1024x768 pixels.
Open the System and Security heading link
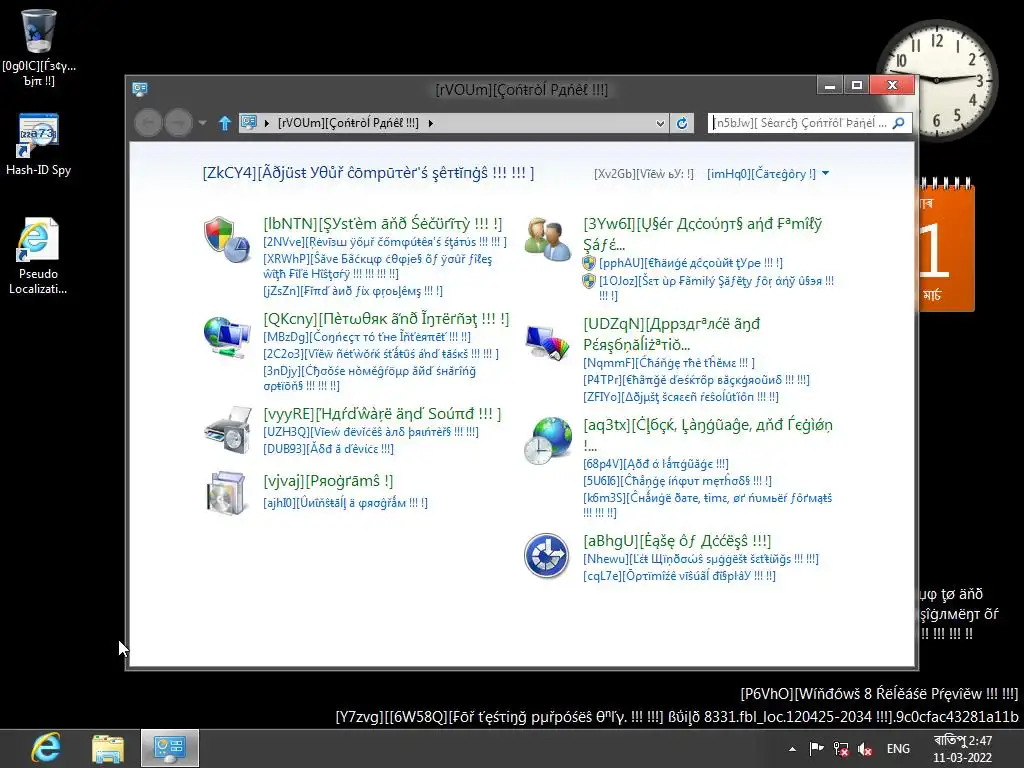383,223
